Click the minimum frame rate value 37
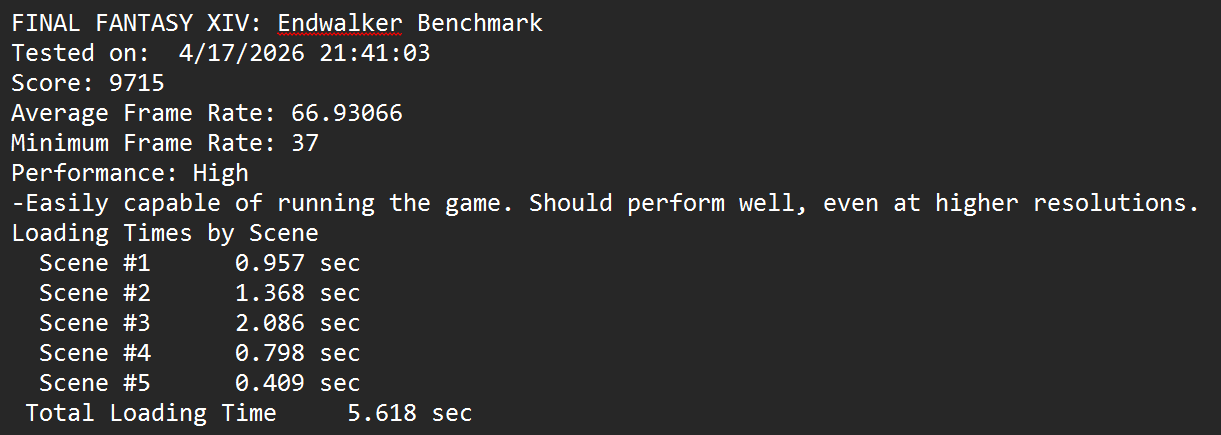Viewport: 1221px width, 435px height. [304, 143]
